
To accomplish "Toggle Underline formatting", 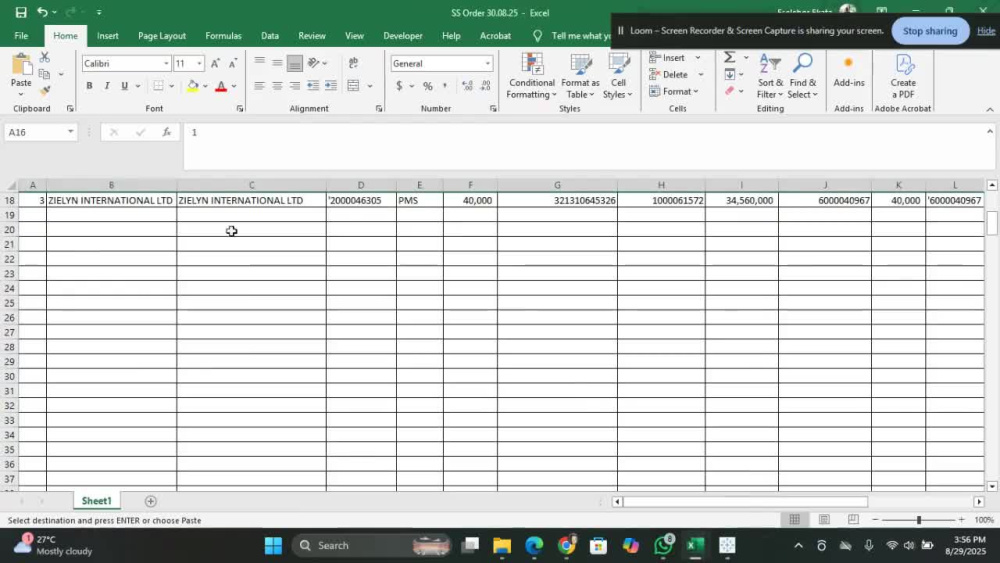I will click(124, 85).
